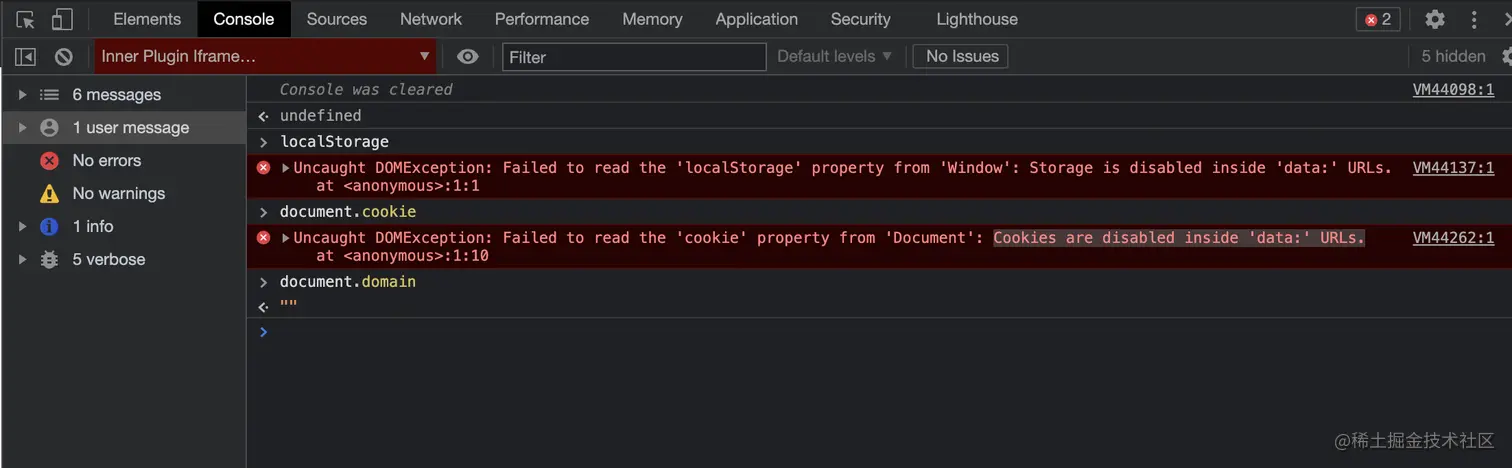Viewport: 1512px width, 468px height.
Task: Open the Inner Plugin Iframe context dropdown
Action: coord(266,57)
